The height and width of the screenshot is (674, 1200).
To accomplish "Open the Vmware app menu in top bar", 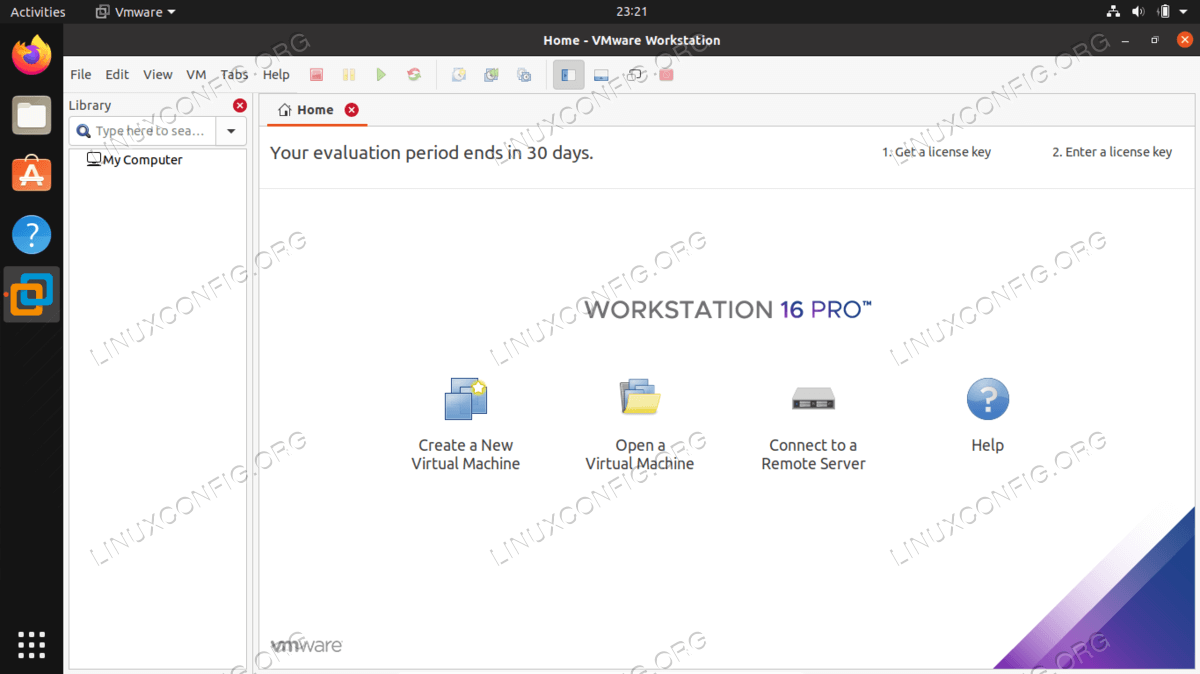I will pos(135,12).
